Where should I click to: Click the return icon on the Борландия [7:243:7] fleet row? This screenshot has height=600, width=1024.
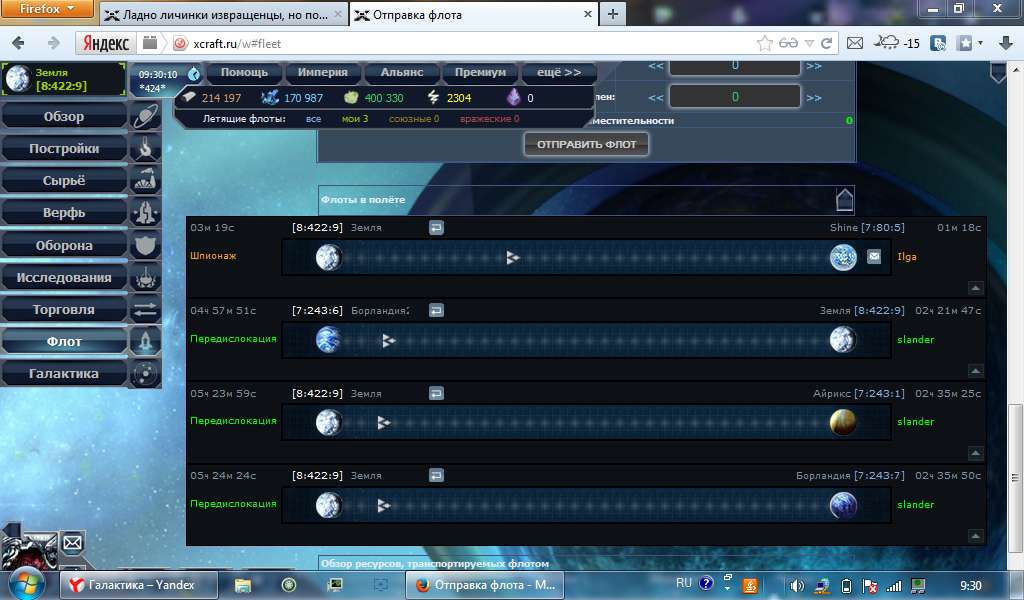(x=436, y=475)
